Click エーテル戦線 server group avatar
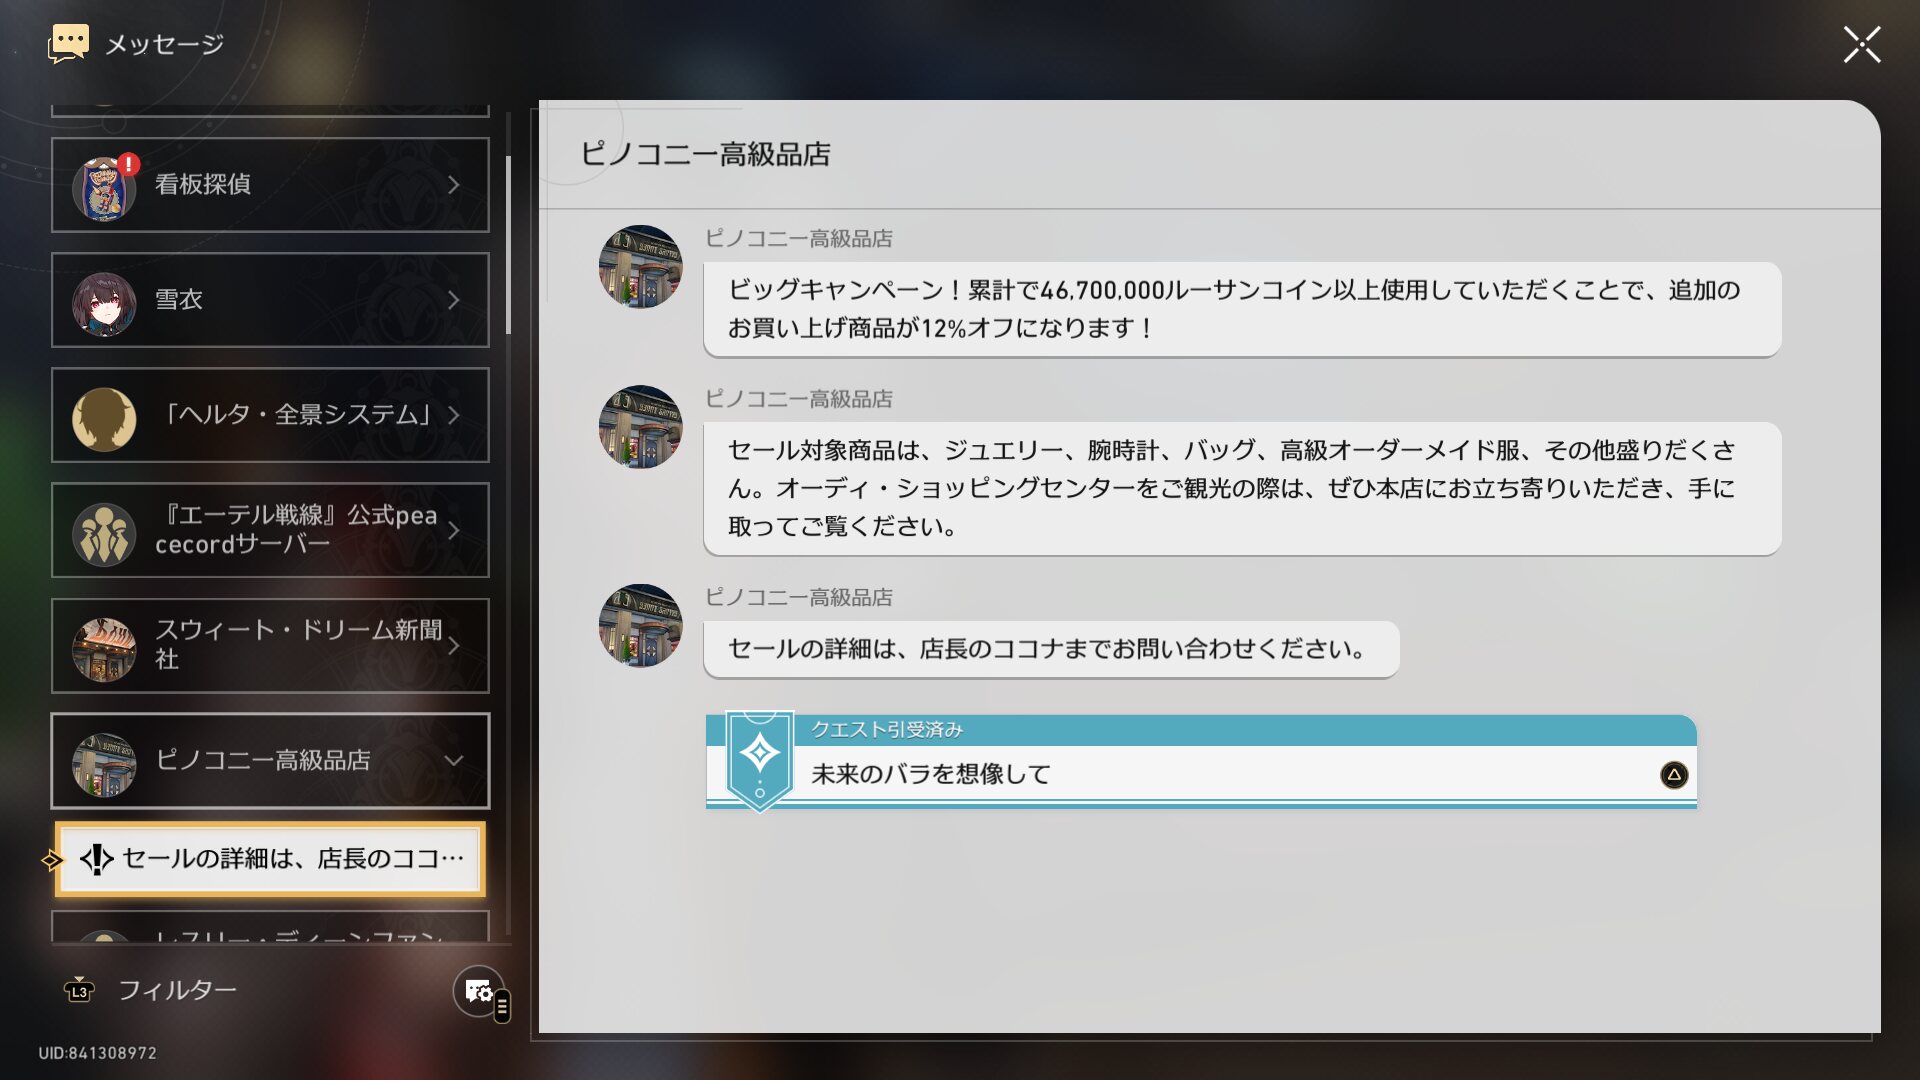Viewport: 1920px width, 1080px height. (104, 533)
